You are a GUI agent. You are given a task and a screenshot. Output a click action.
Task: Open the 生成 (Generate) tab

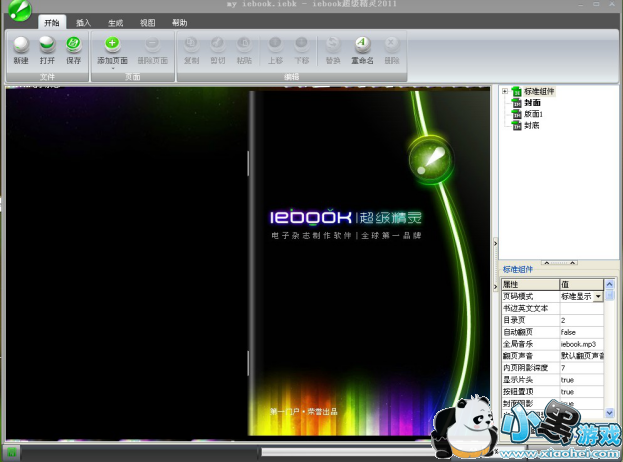115,22
